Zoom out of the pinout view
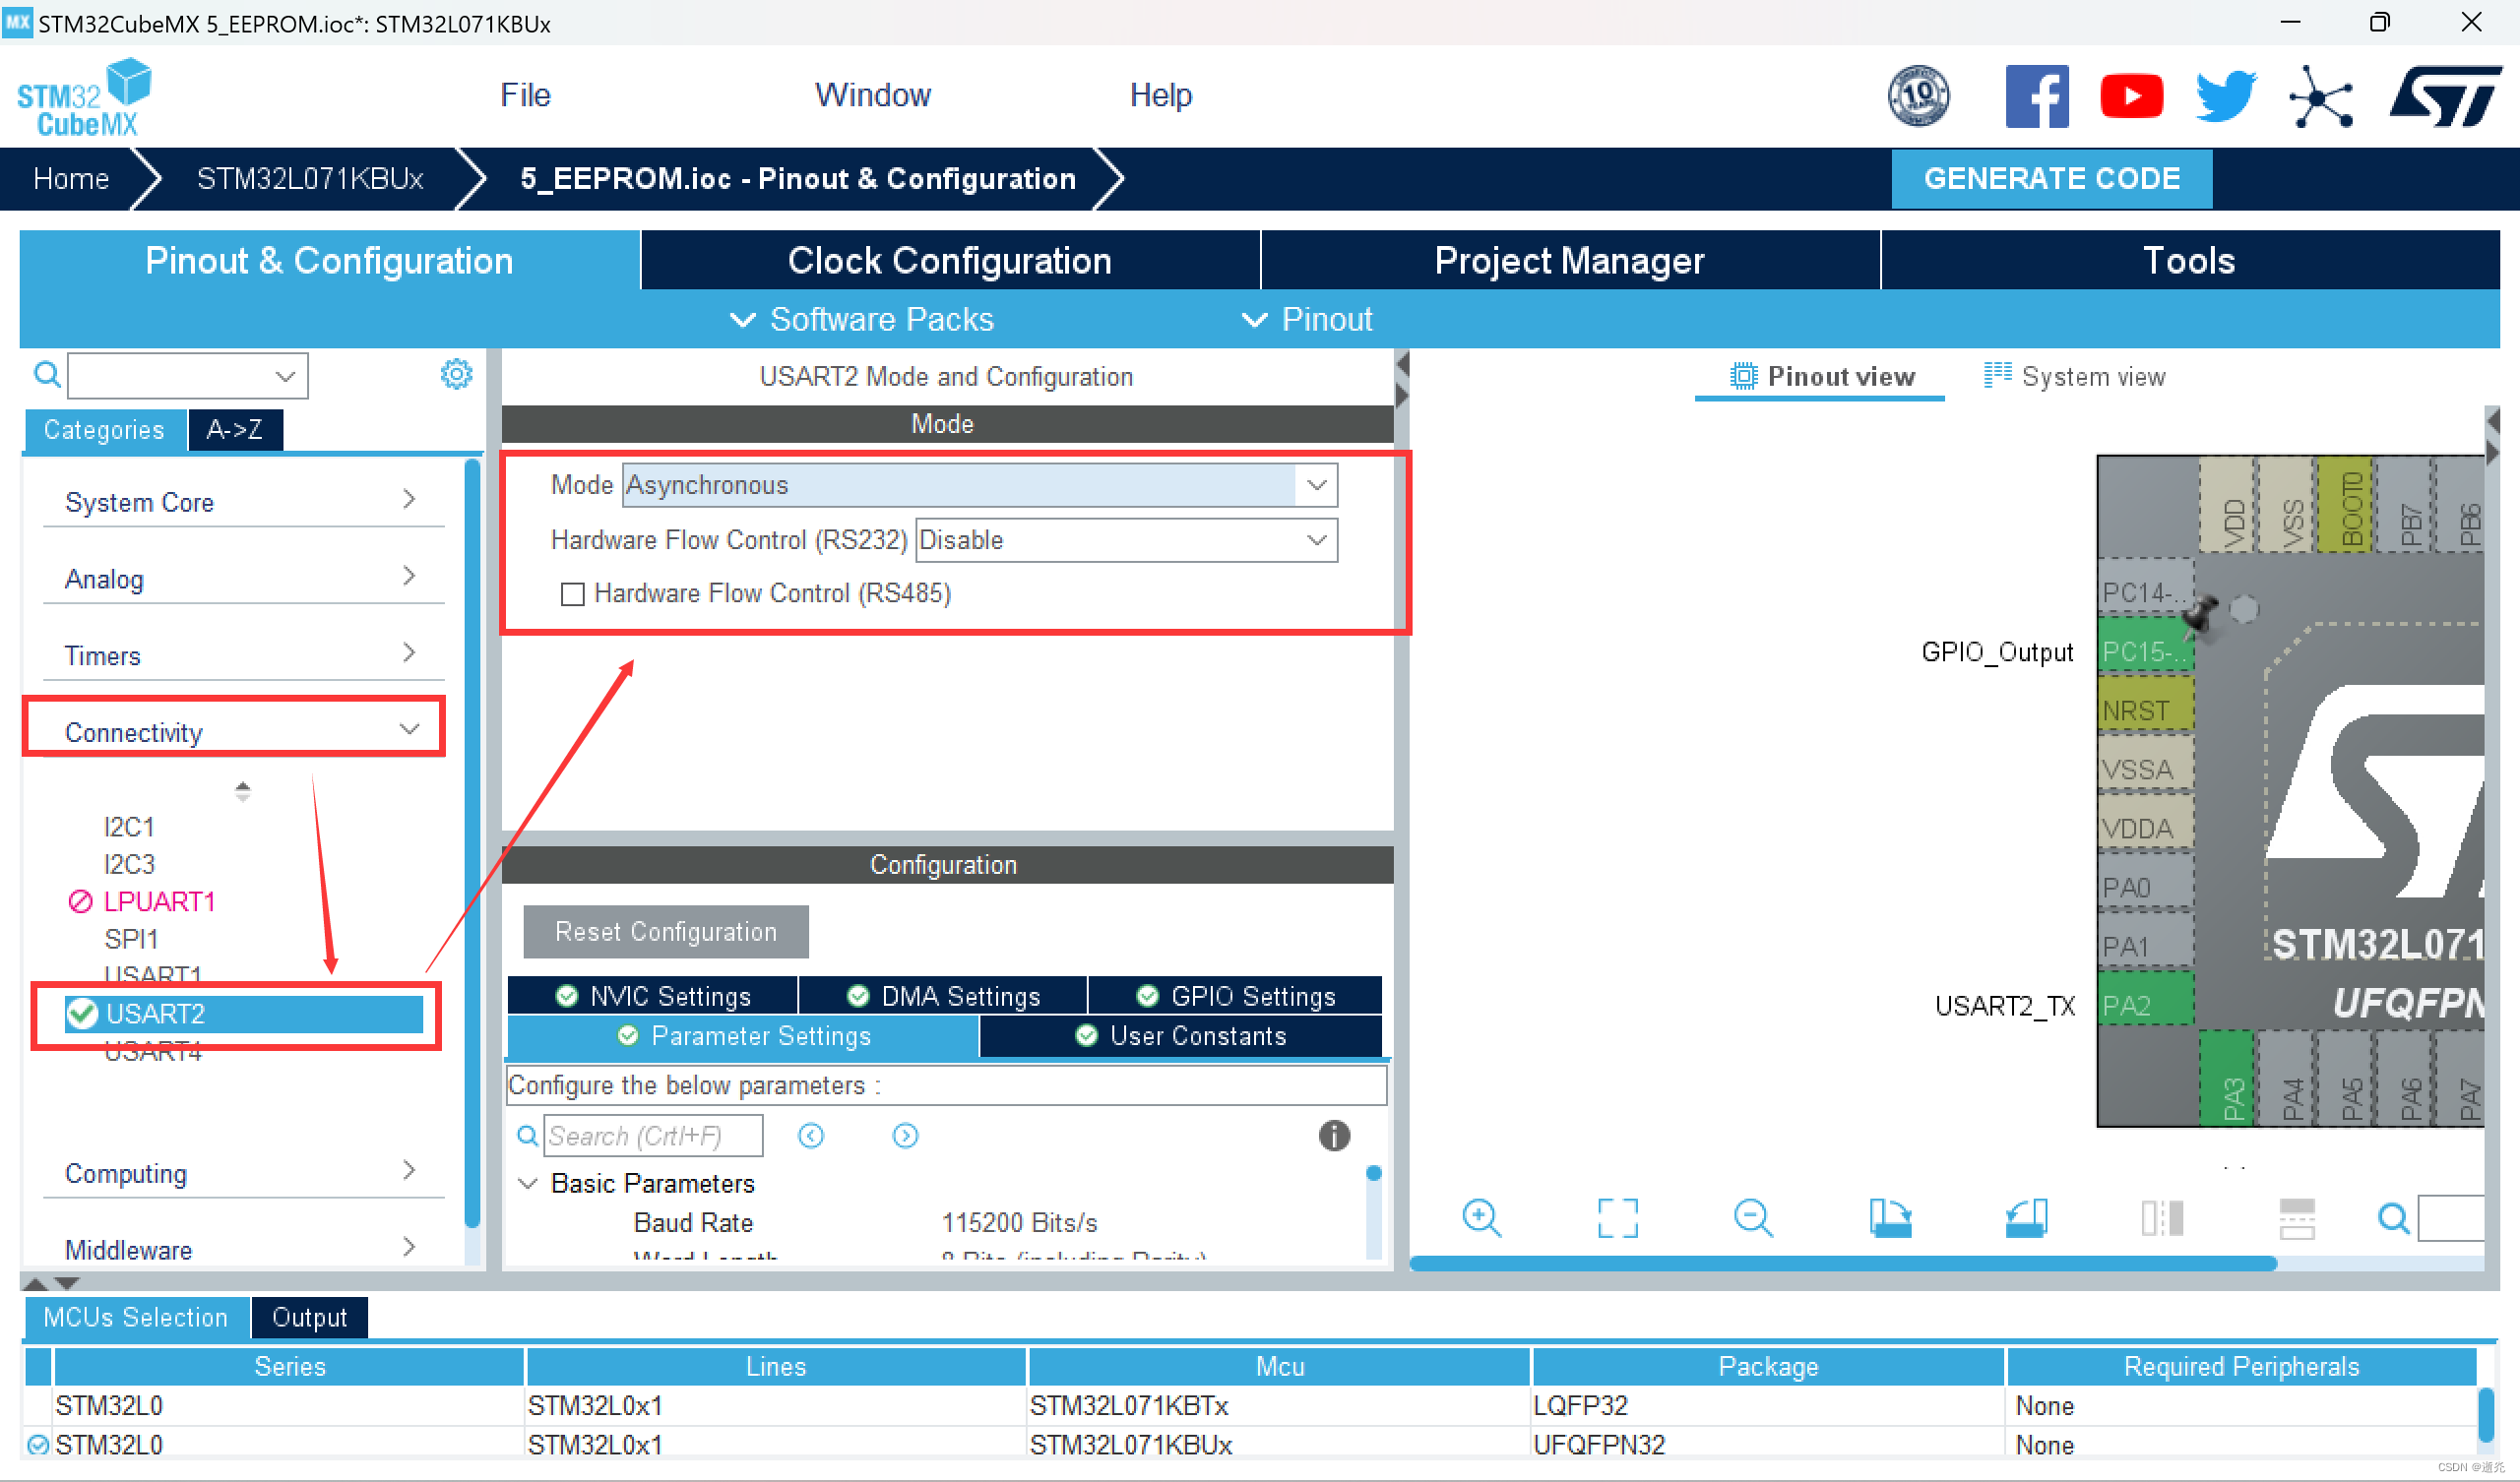This screenshot has height=1482, width=2520. (x=1753, y=1217)
